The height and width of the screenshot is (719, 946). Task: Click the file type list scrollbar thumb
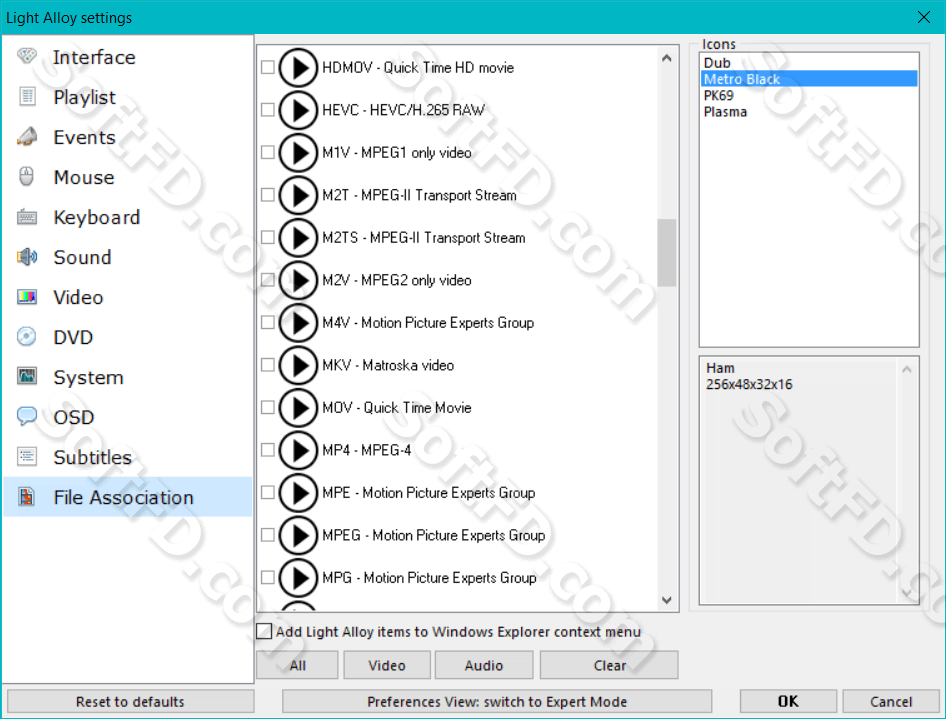(x=667, y=252)
